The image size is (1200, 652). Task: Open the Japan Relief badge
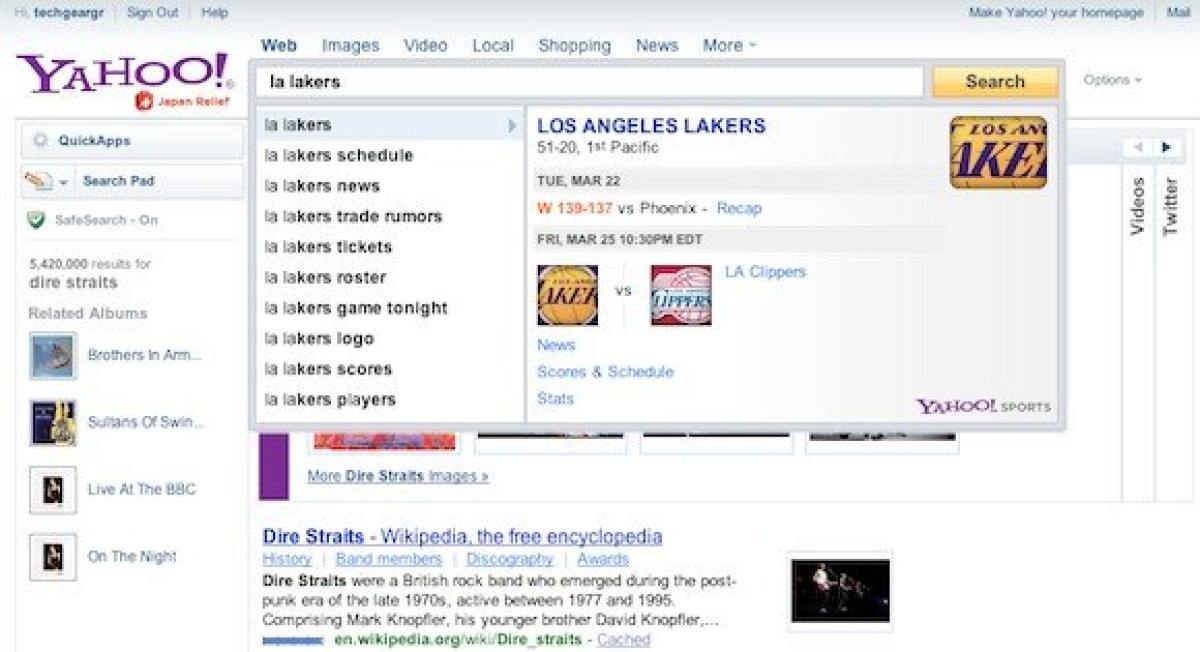(x=183, y=102)
